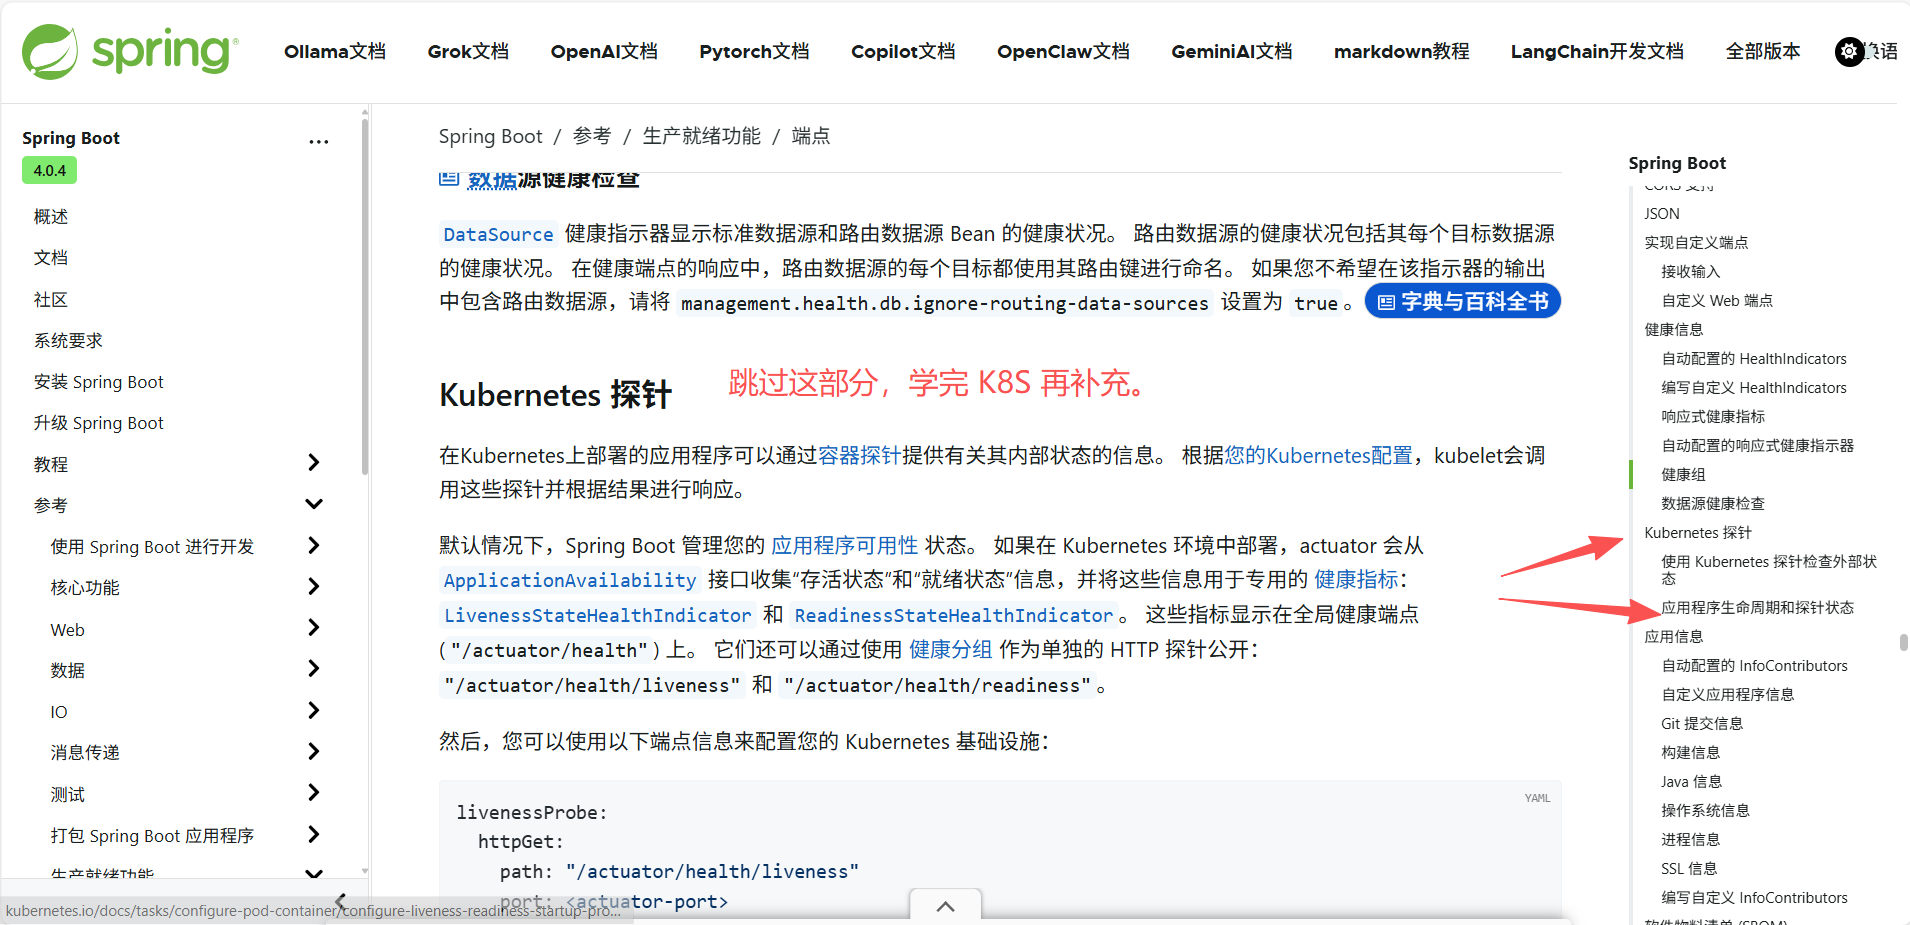
Task: Open the DataSource code link
Action: pos(498,234)
